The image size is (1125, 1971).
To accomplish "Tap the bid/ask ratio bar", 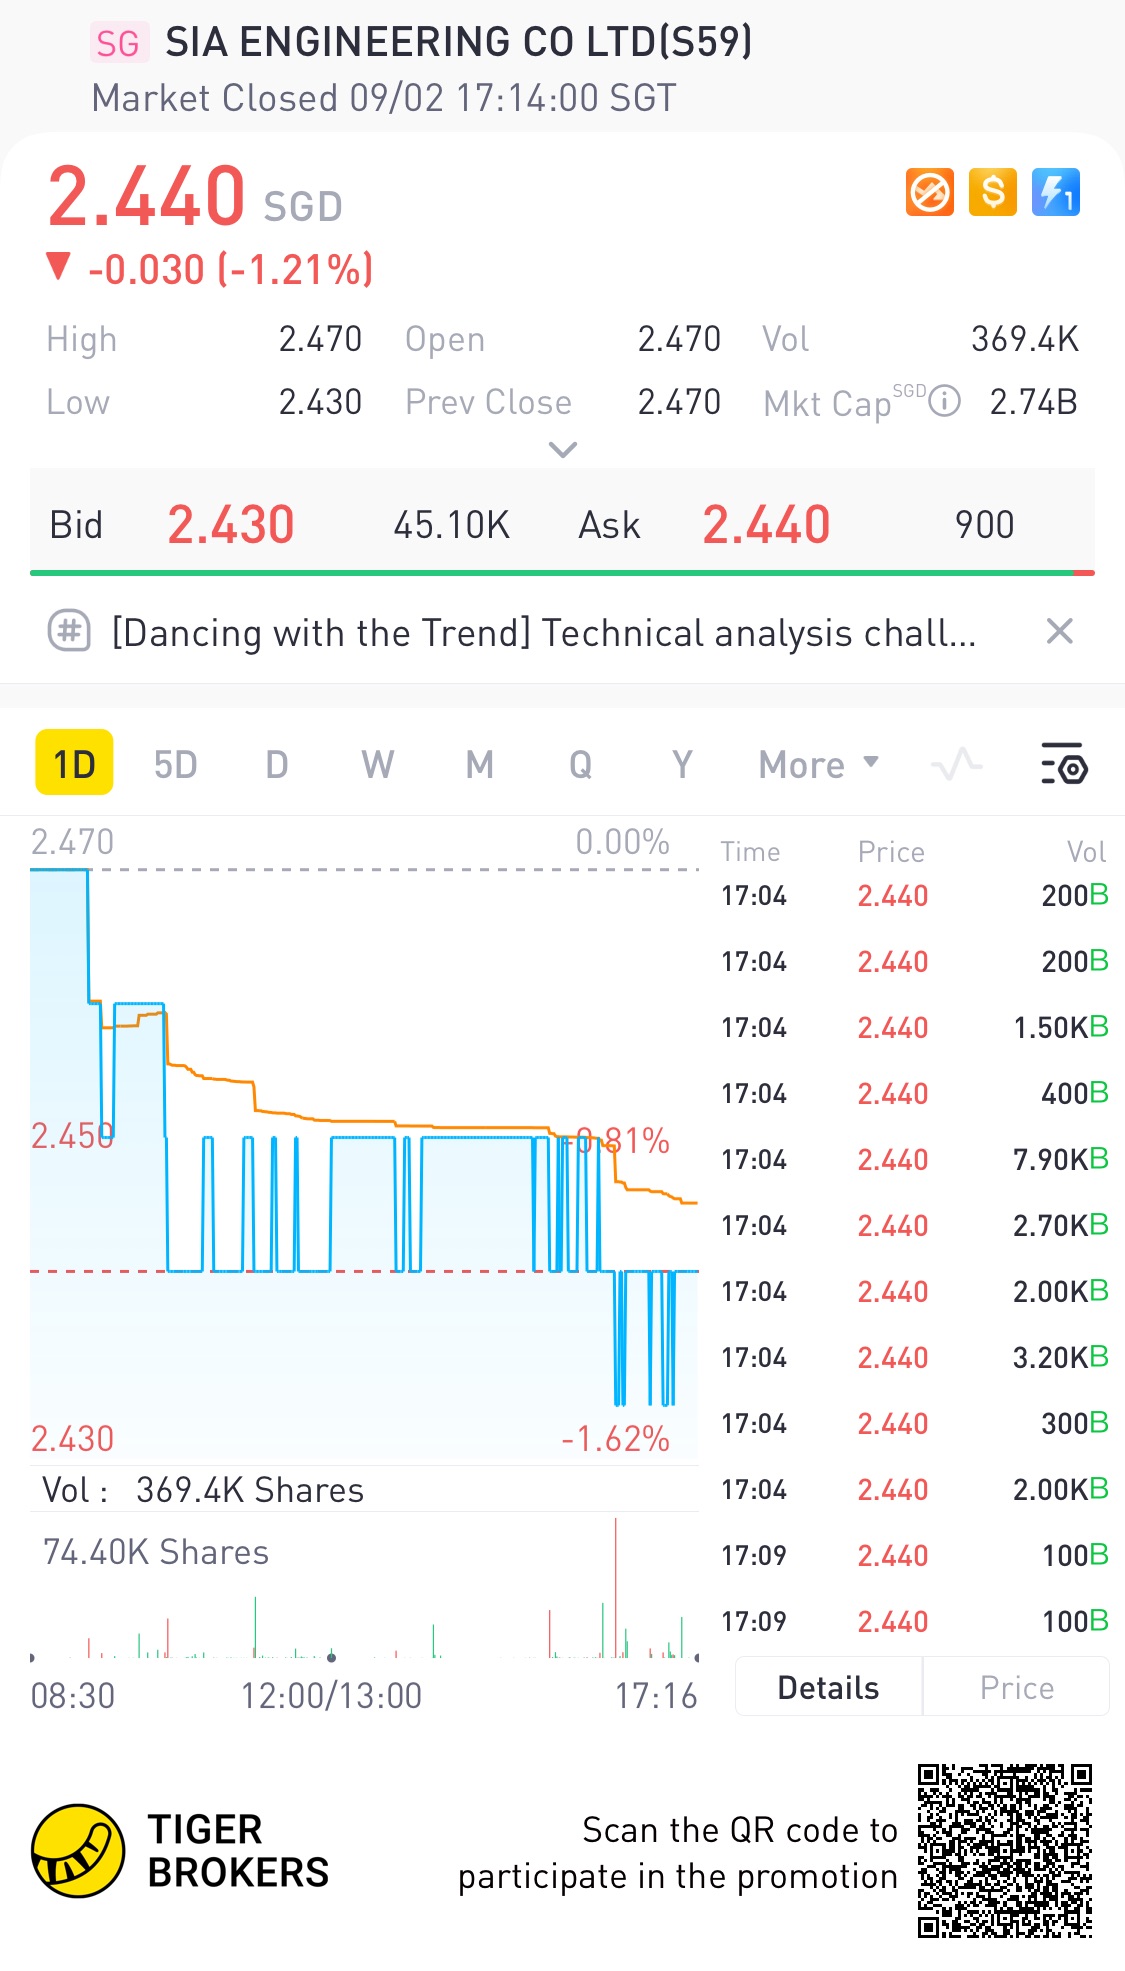I will pyautogui.click(x=562, y=573).
